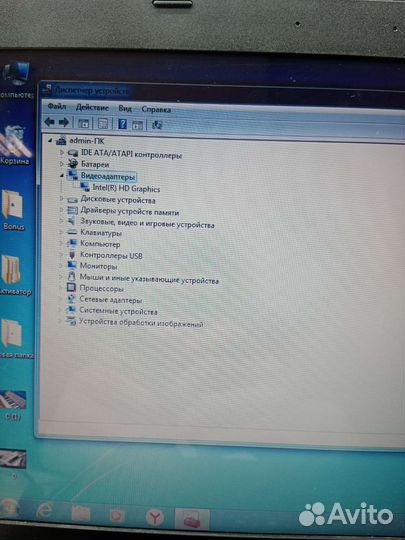Collapse the admin-ПК root node

tap(50, 140)
